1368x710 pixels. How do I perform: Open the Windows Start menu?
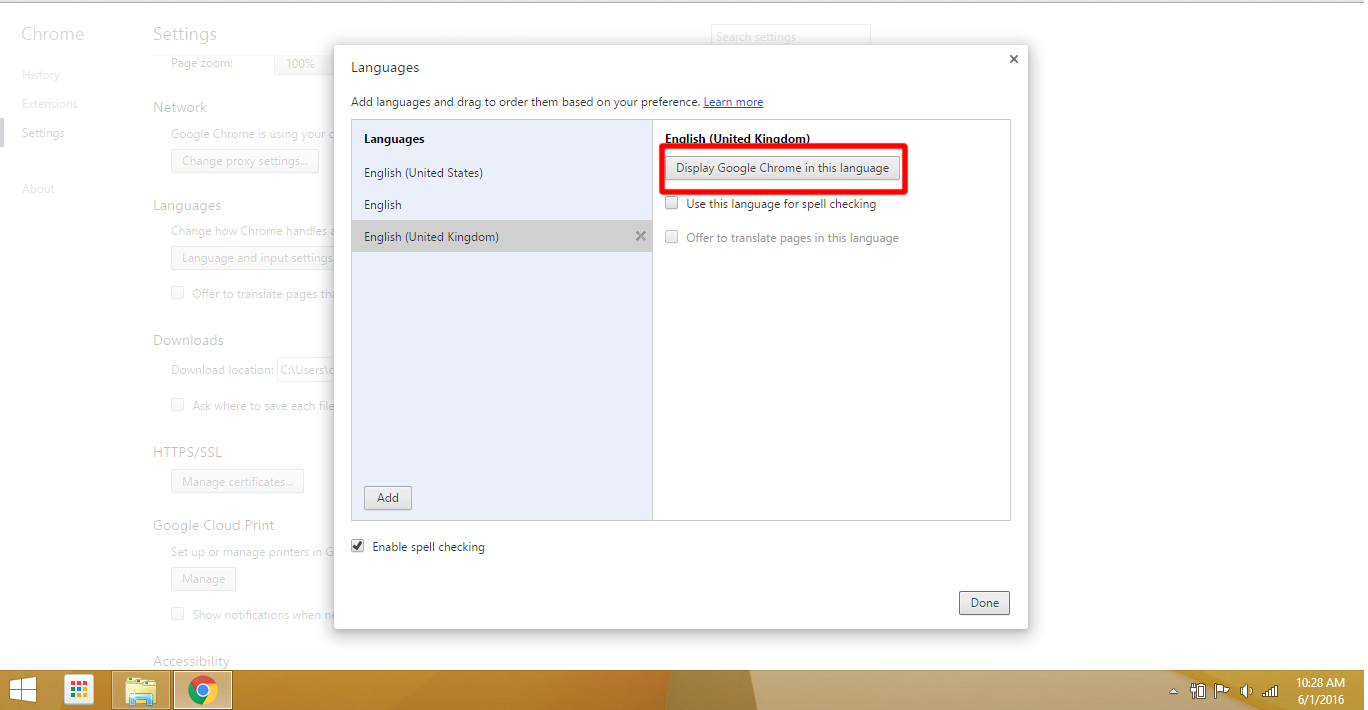point(22,690)
